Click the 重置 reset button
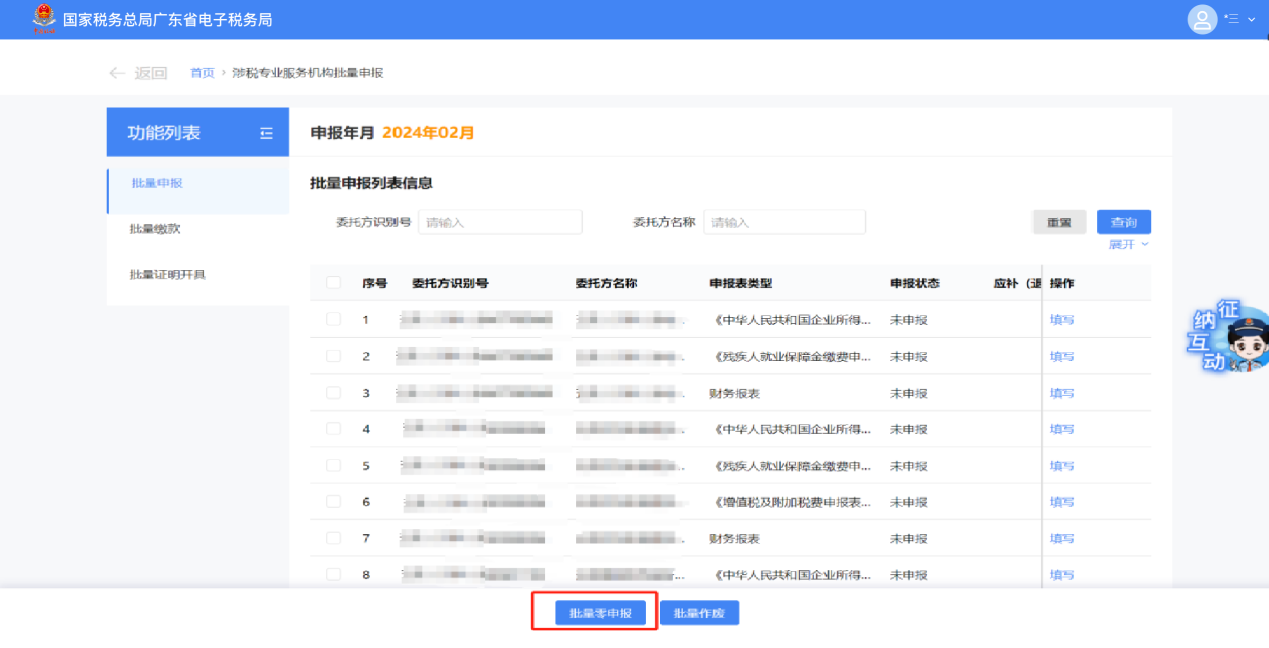Screen dimensions: 1269x648 [1059, 222]
